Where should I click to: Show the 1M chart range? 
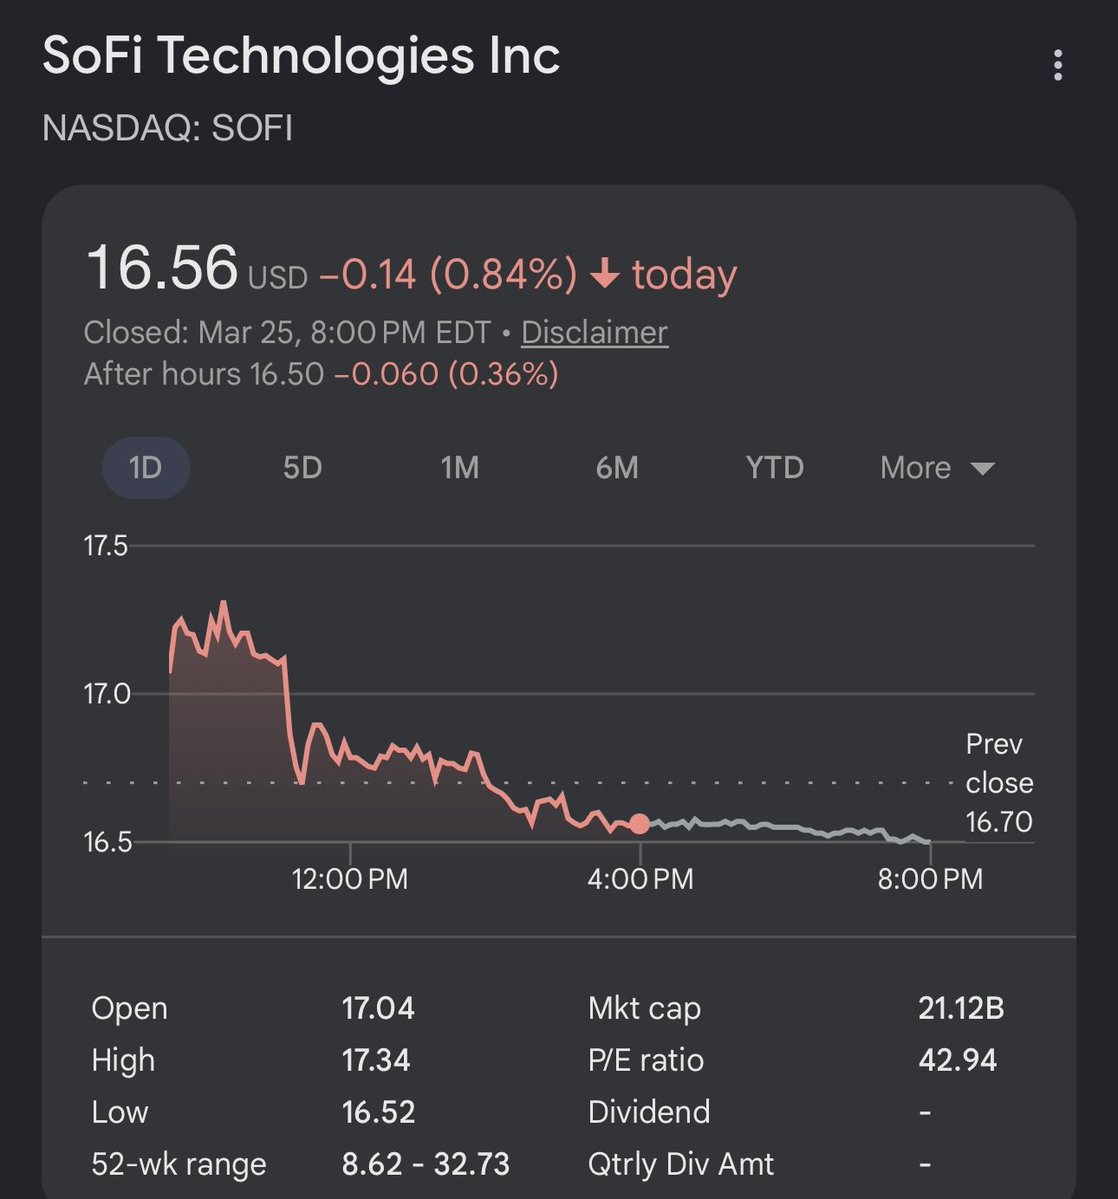click(460, 467)
